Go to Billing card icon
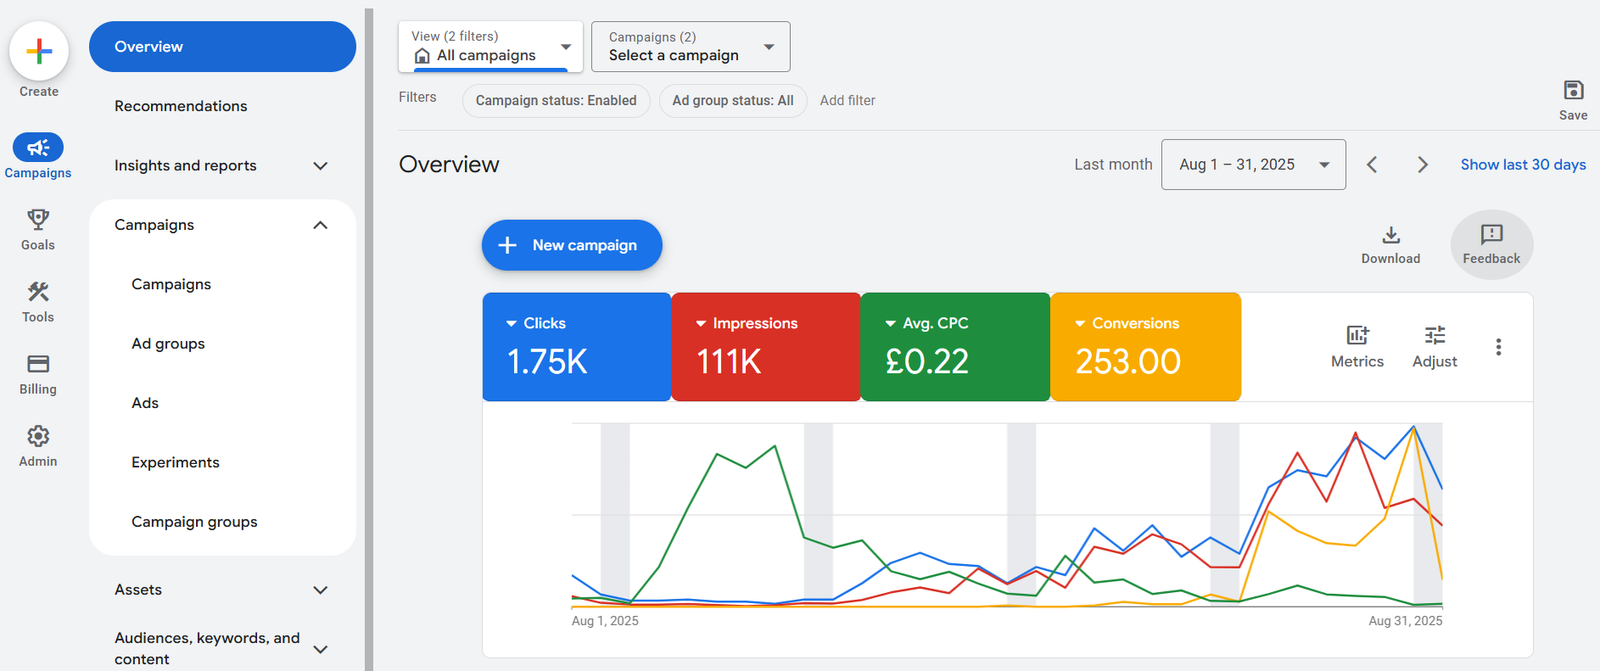 tap(38, 364)
